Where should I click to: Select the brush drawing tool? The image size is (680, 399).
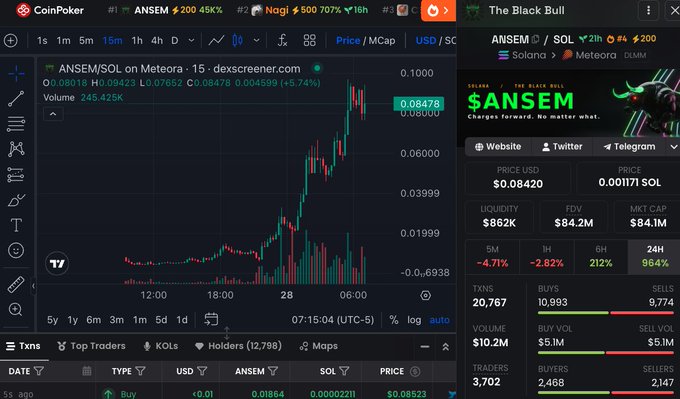16,200
